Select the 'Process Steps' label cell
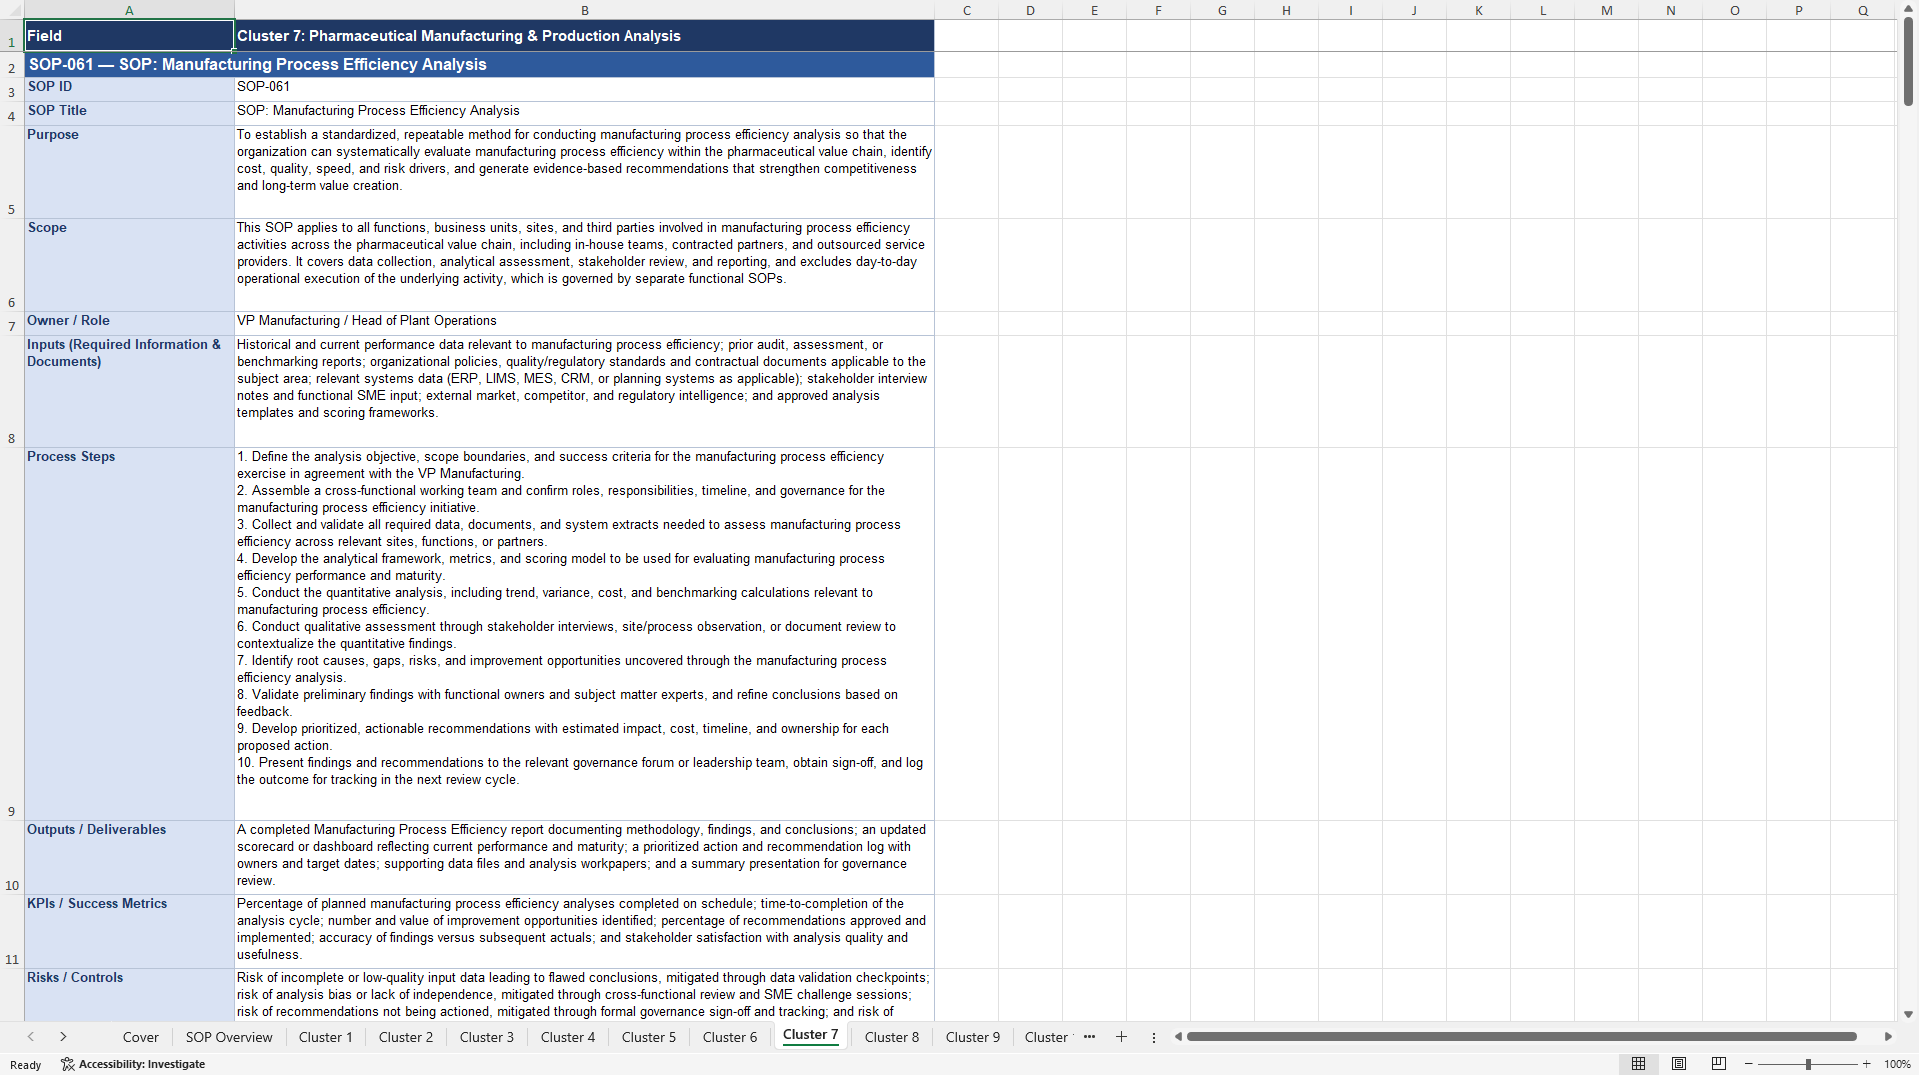Viewport: 1919px width, 1075px height. [x=129, y=633]
